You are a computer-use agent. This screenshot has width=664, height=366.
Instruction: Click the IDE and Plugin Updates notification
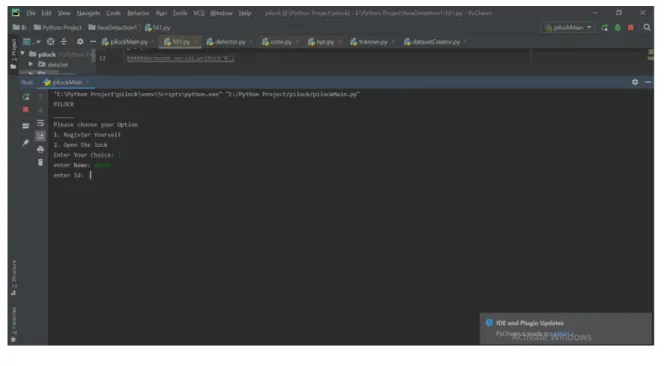point(566,329)
